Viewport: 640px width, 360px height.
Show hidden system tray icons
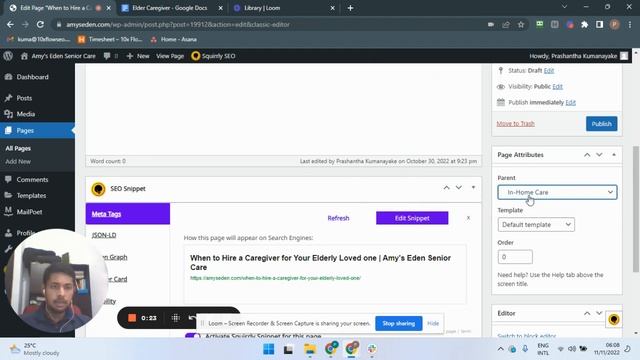500,349
